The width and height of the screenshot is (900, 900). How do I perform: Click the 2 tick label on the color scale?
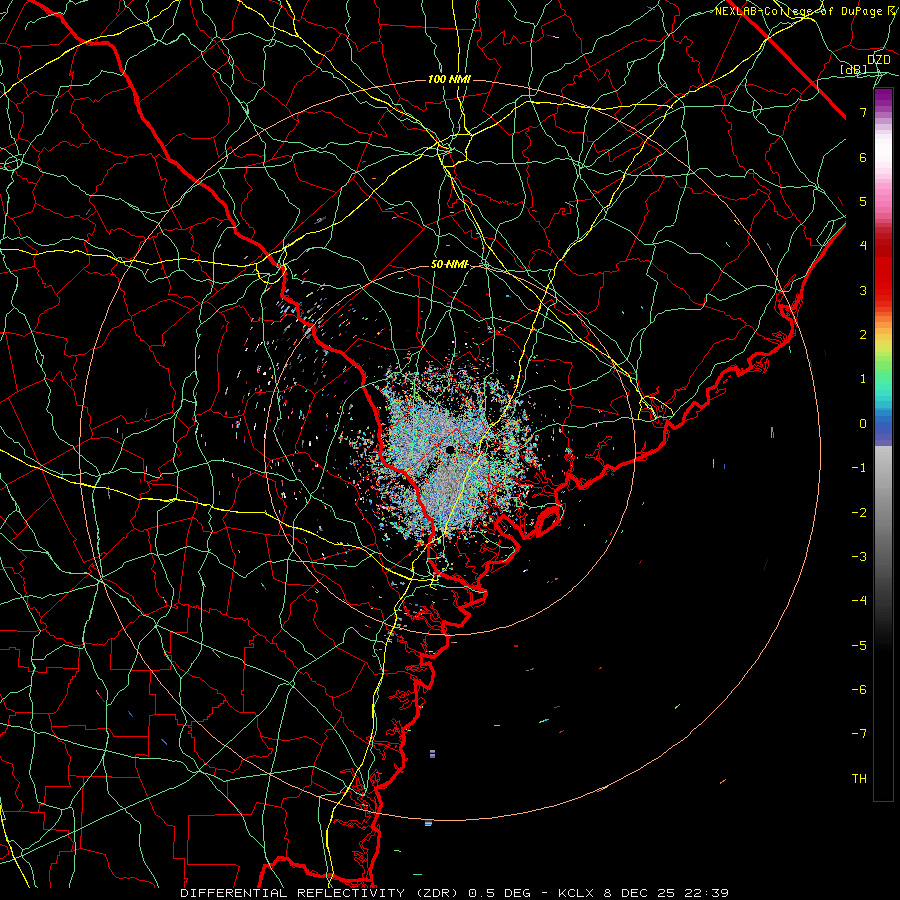863,335
